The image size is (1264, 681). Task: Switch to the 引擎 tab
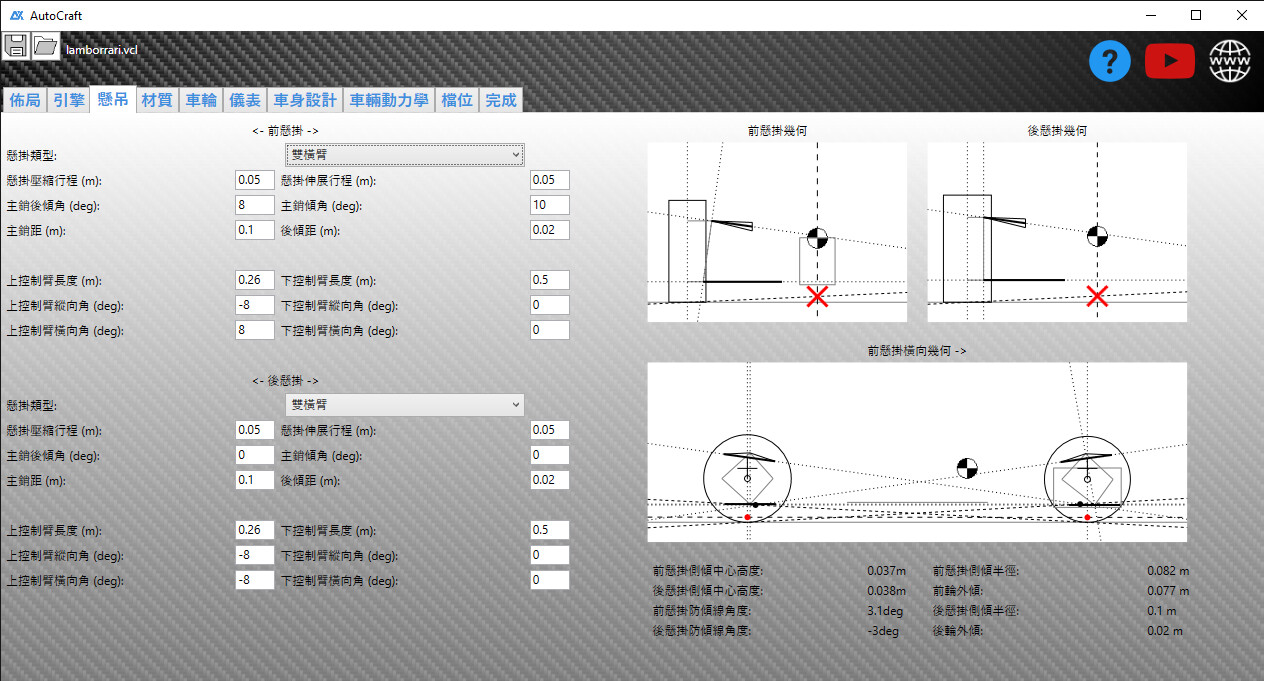pos(68,100)
